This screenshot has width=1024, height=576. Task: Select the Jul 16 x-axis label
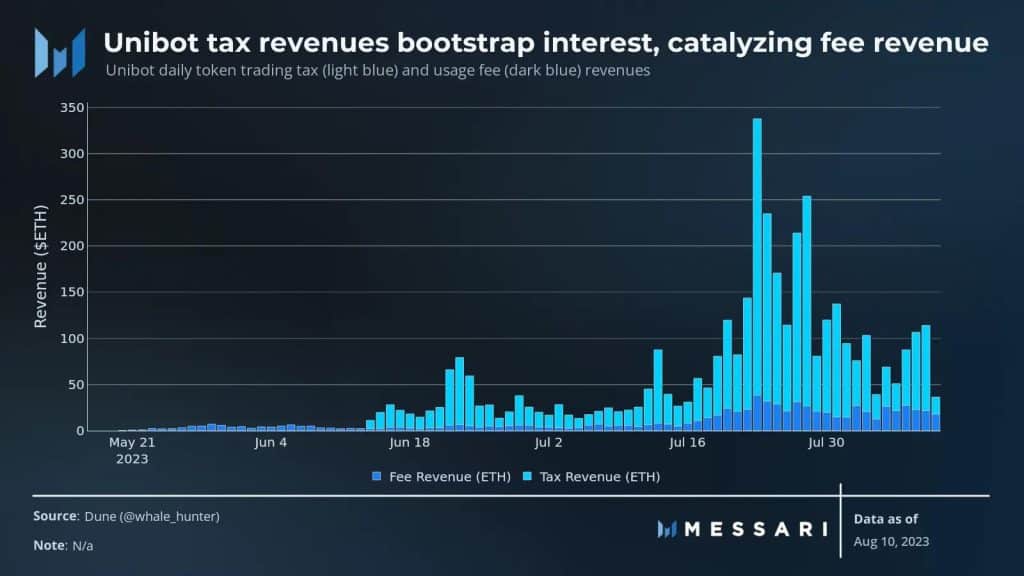coord(687,442)
